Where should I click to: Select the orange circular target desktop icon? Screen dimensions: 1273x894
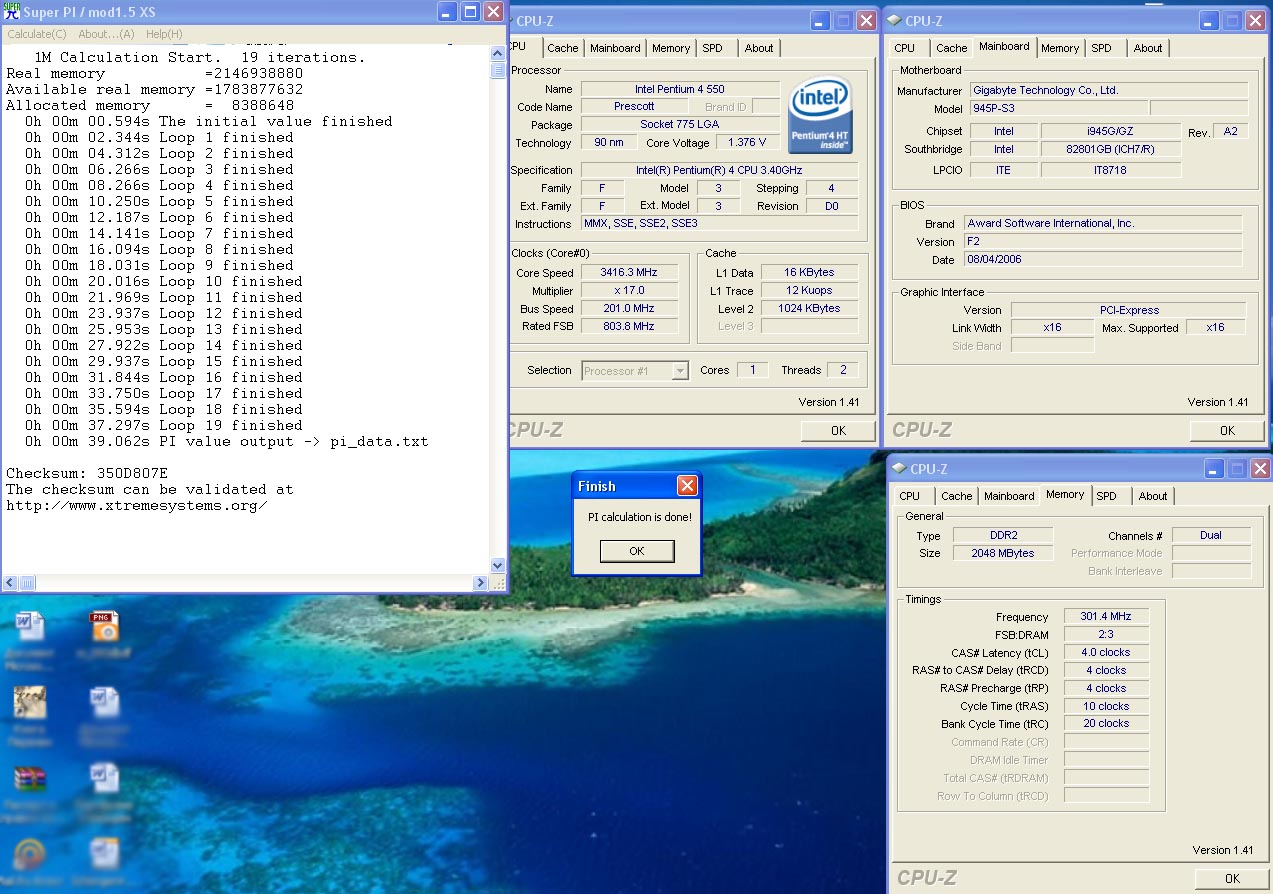pyautogui.click(x=29, y=855)
